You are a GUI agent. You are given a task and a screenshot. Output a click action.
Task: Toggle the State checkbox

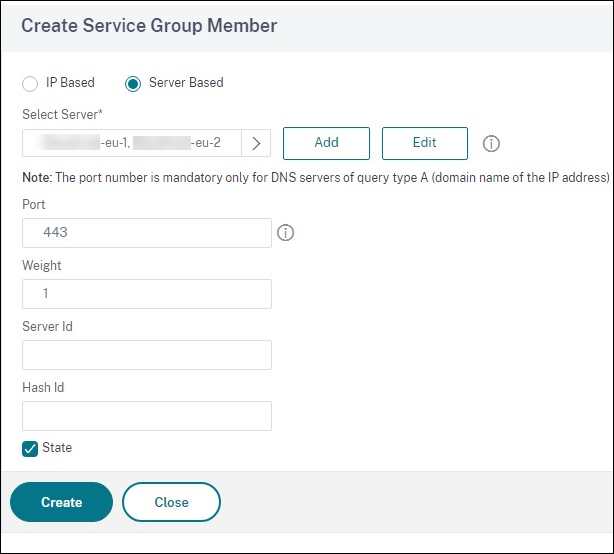point(30,449)
